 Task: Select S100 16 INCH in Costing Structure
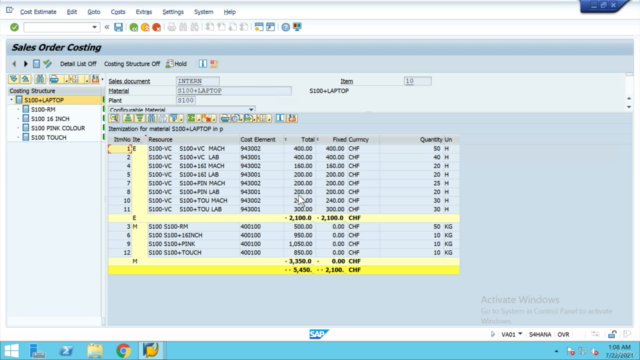(x=50, y=119)
